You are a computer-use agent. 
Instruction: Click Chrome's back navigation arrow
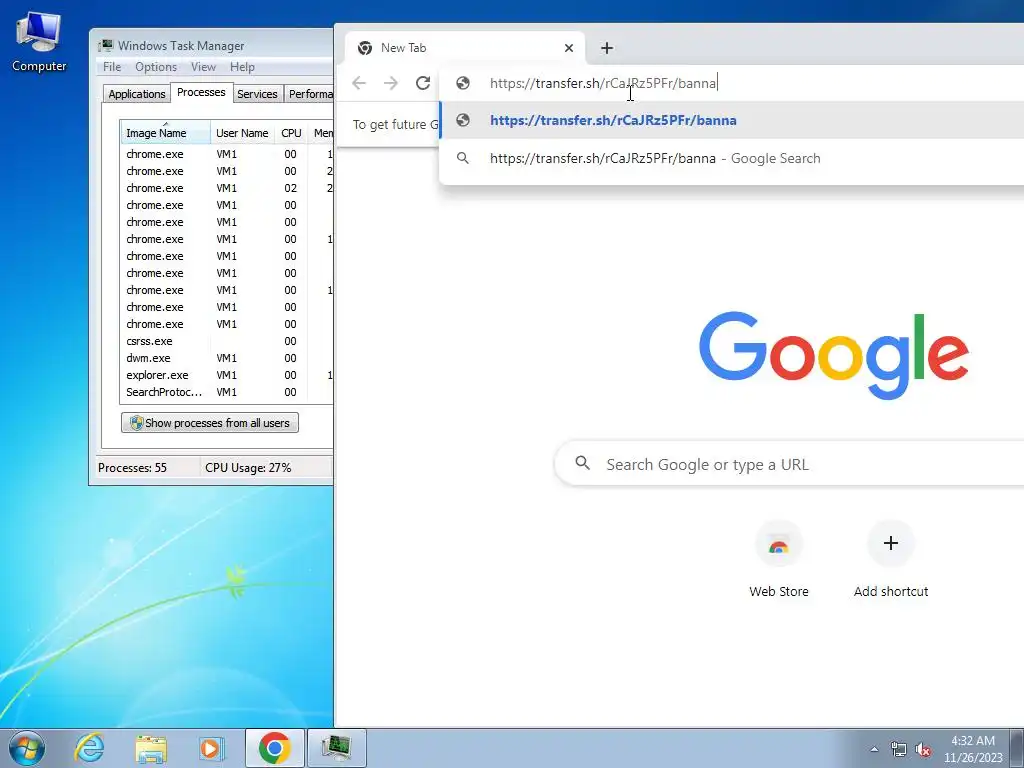pyautogui.click(x=359, y=83)
